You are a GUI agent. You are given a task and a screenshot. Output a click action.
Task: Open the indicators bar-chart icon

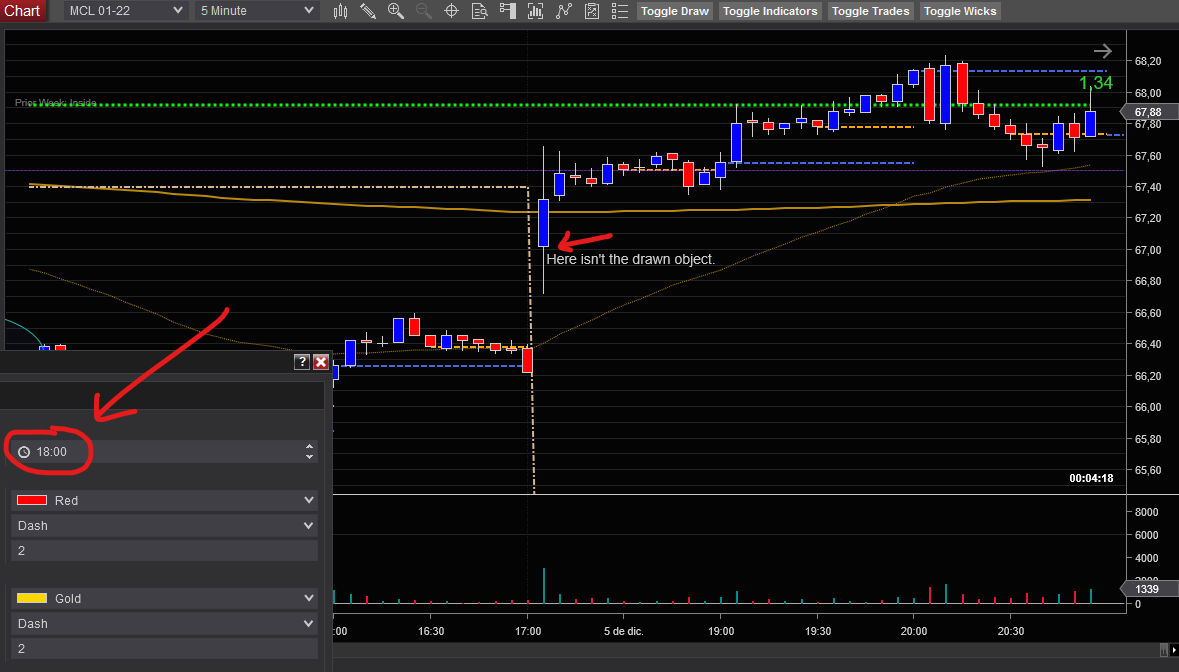click(535, 11)
